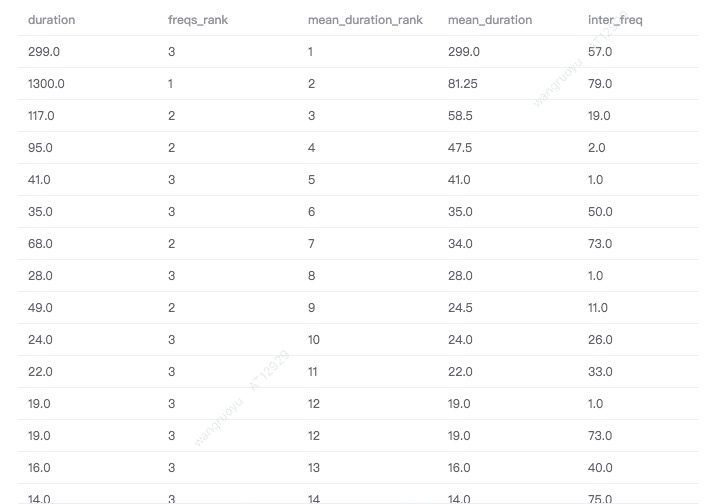Select the mean_duration cell showing 47.5
Image resolution: width=718 pixels, height=504 pixels.
(x=460, y=148)
